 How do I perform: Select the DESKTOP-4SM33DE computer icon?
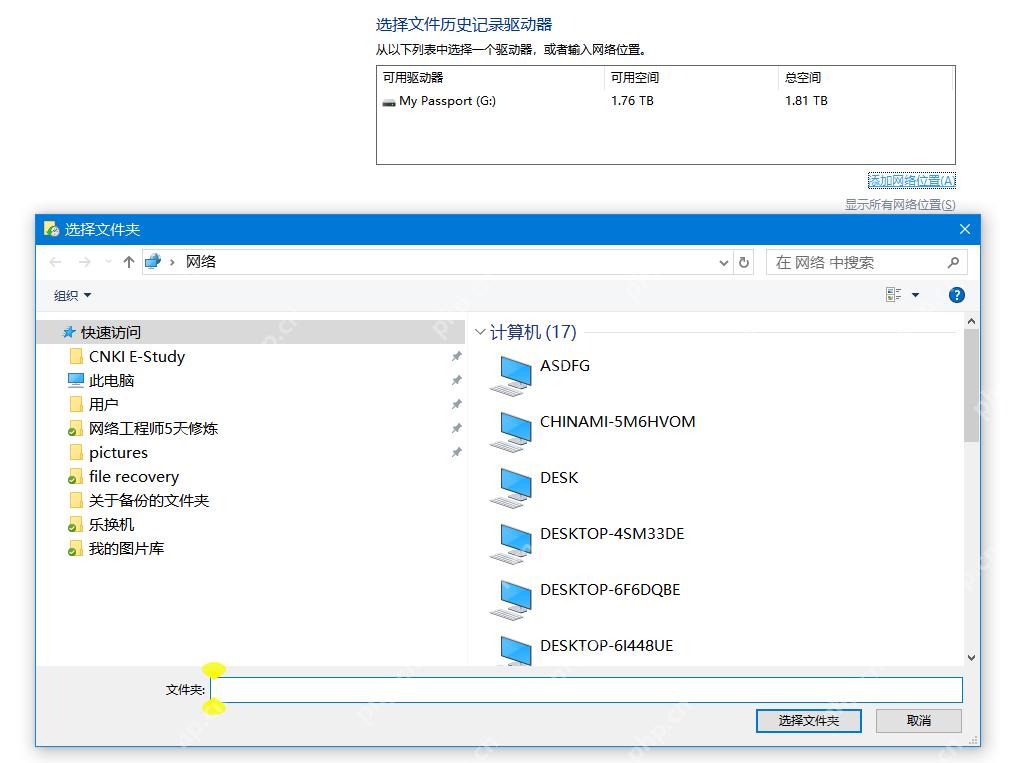(x=511, y=544)
